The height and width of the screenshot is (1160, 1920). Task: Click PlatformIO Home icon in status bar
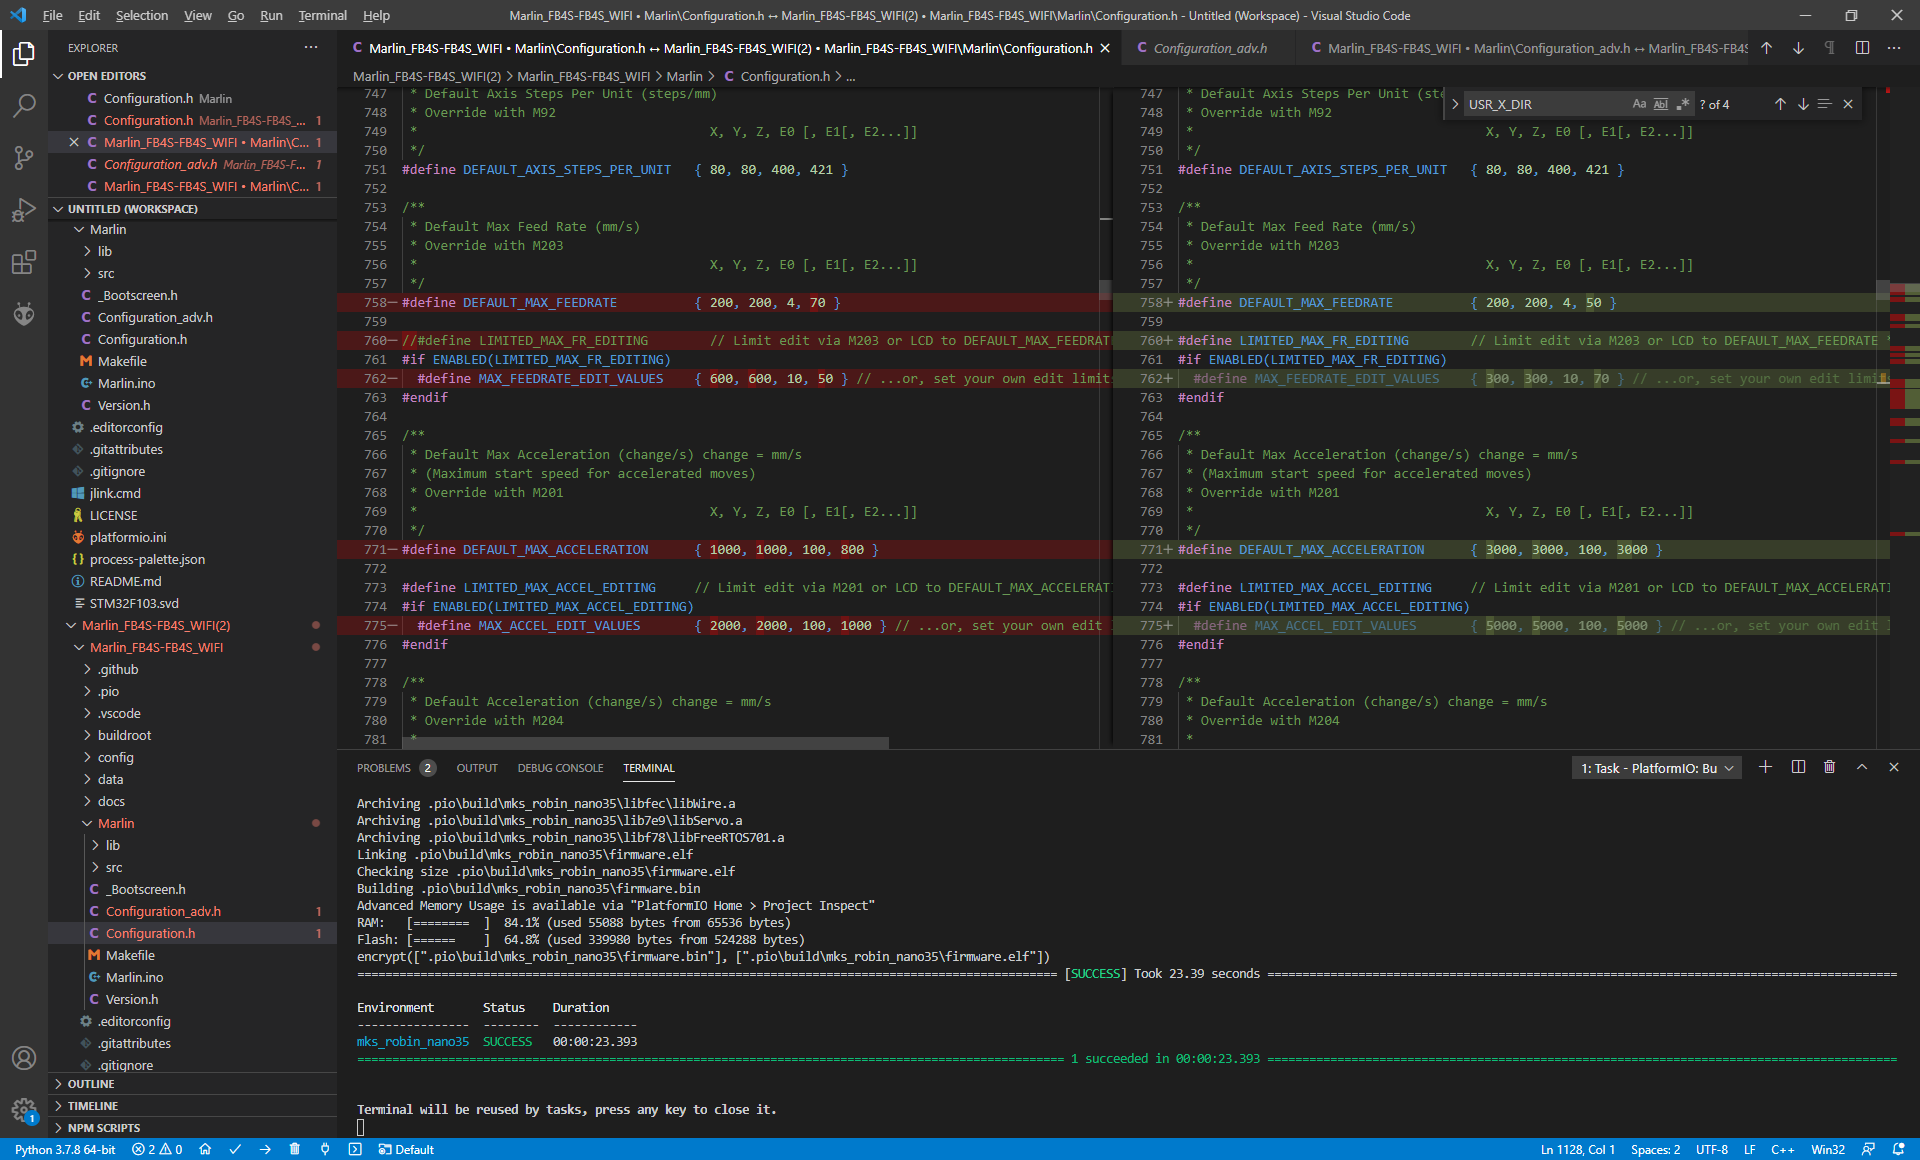pyautogui.click(x=205, y=1149)
